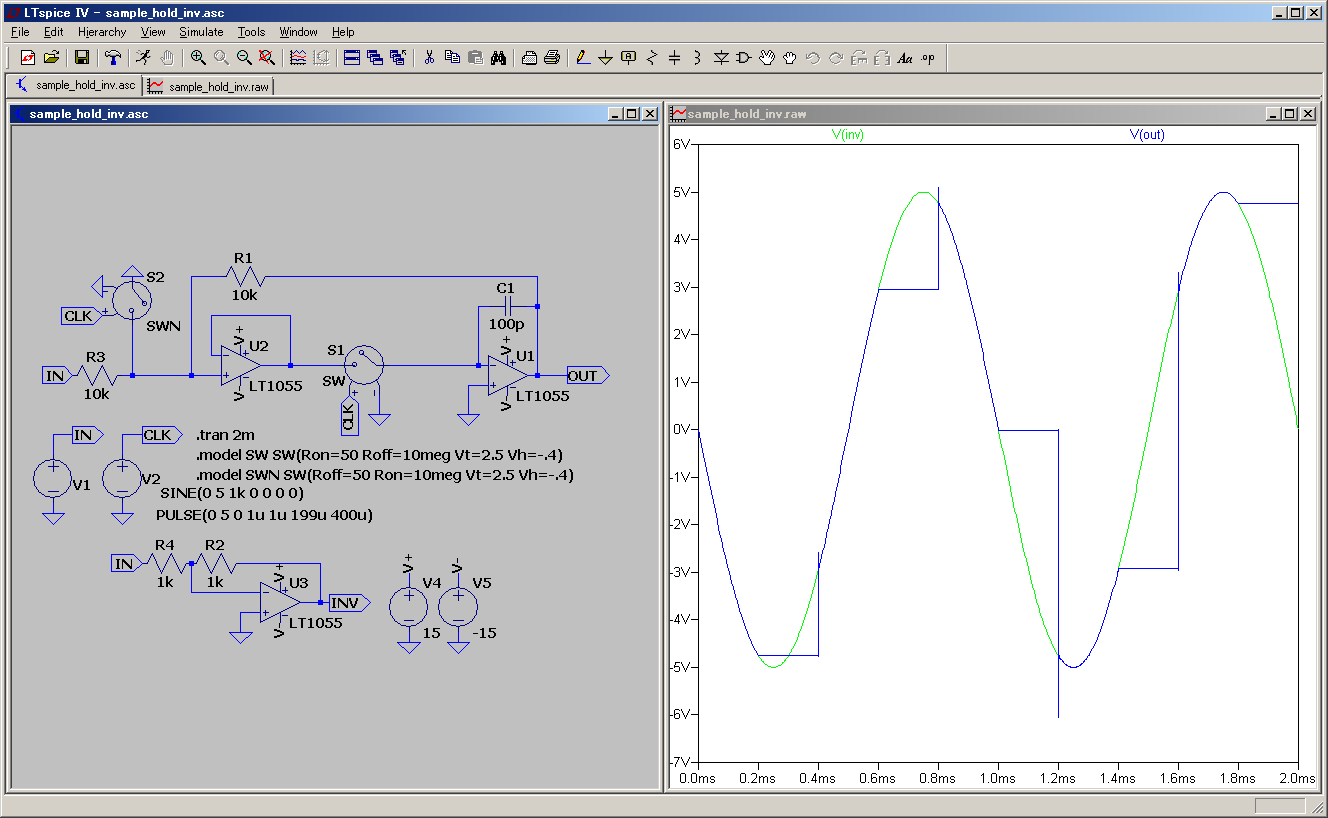Place a Ground symbol from toolbar
The height and width of the screenshot is (818, 1328).
pos(605,58)
